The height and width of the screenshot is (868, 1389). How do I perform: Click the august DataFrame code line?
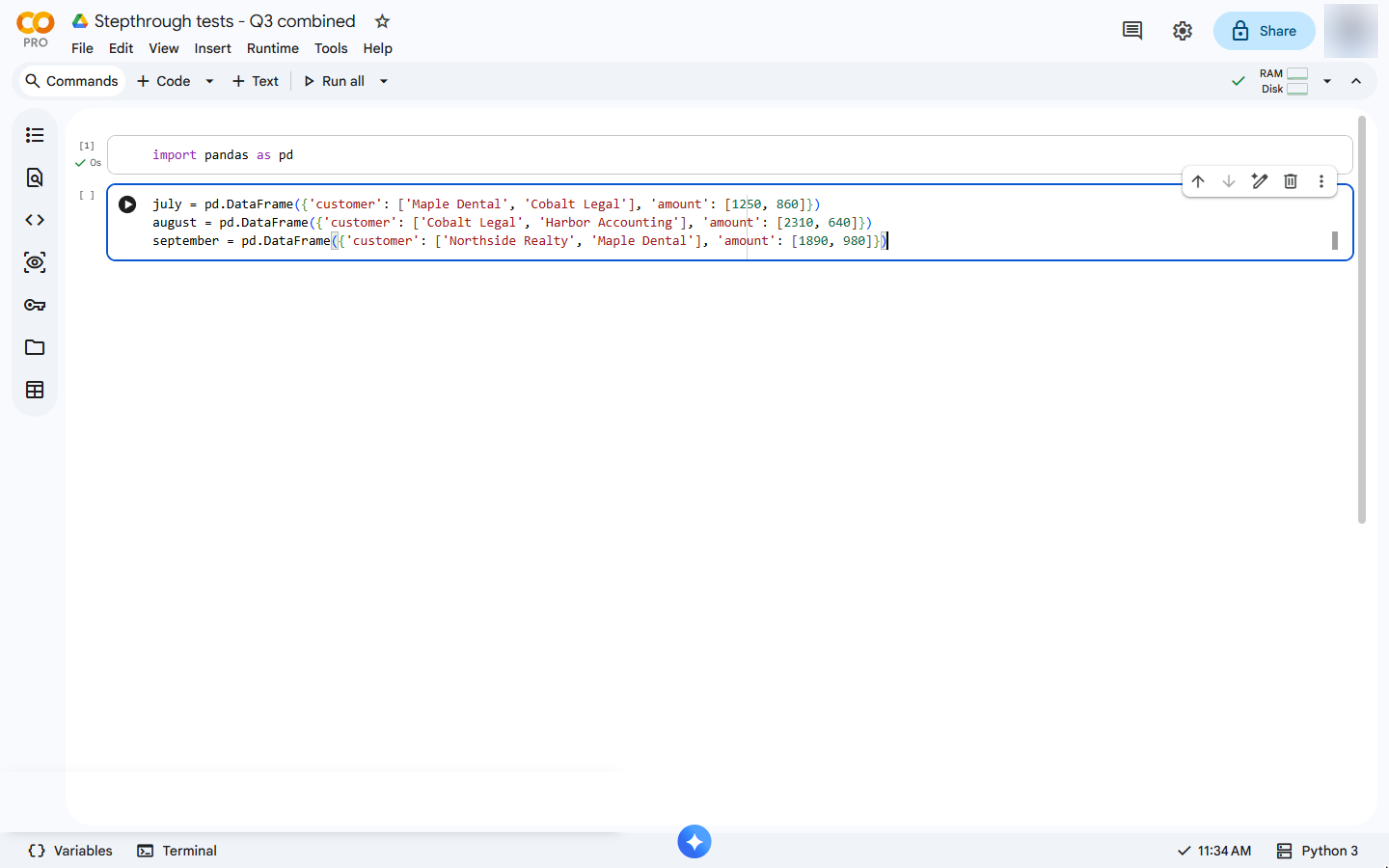(512, 222)
